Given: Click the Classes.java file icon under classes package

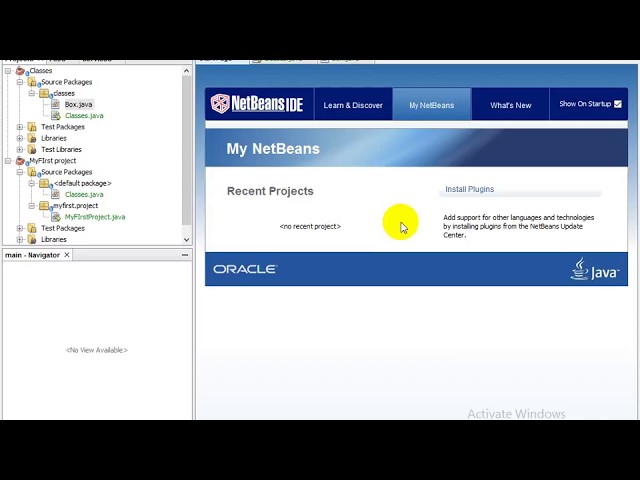Looking at the screenshot, I should (x=56, y=116).
